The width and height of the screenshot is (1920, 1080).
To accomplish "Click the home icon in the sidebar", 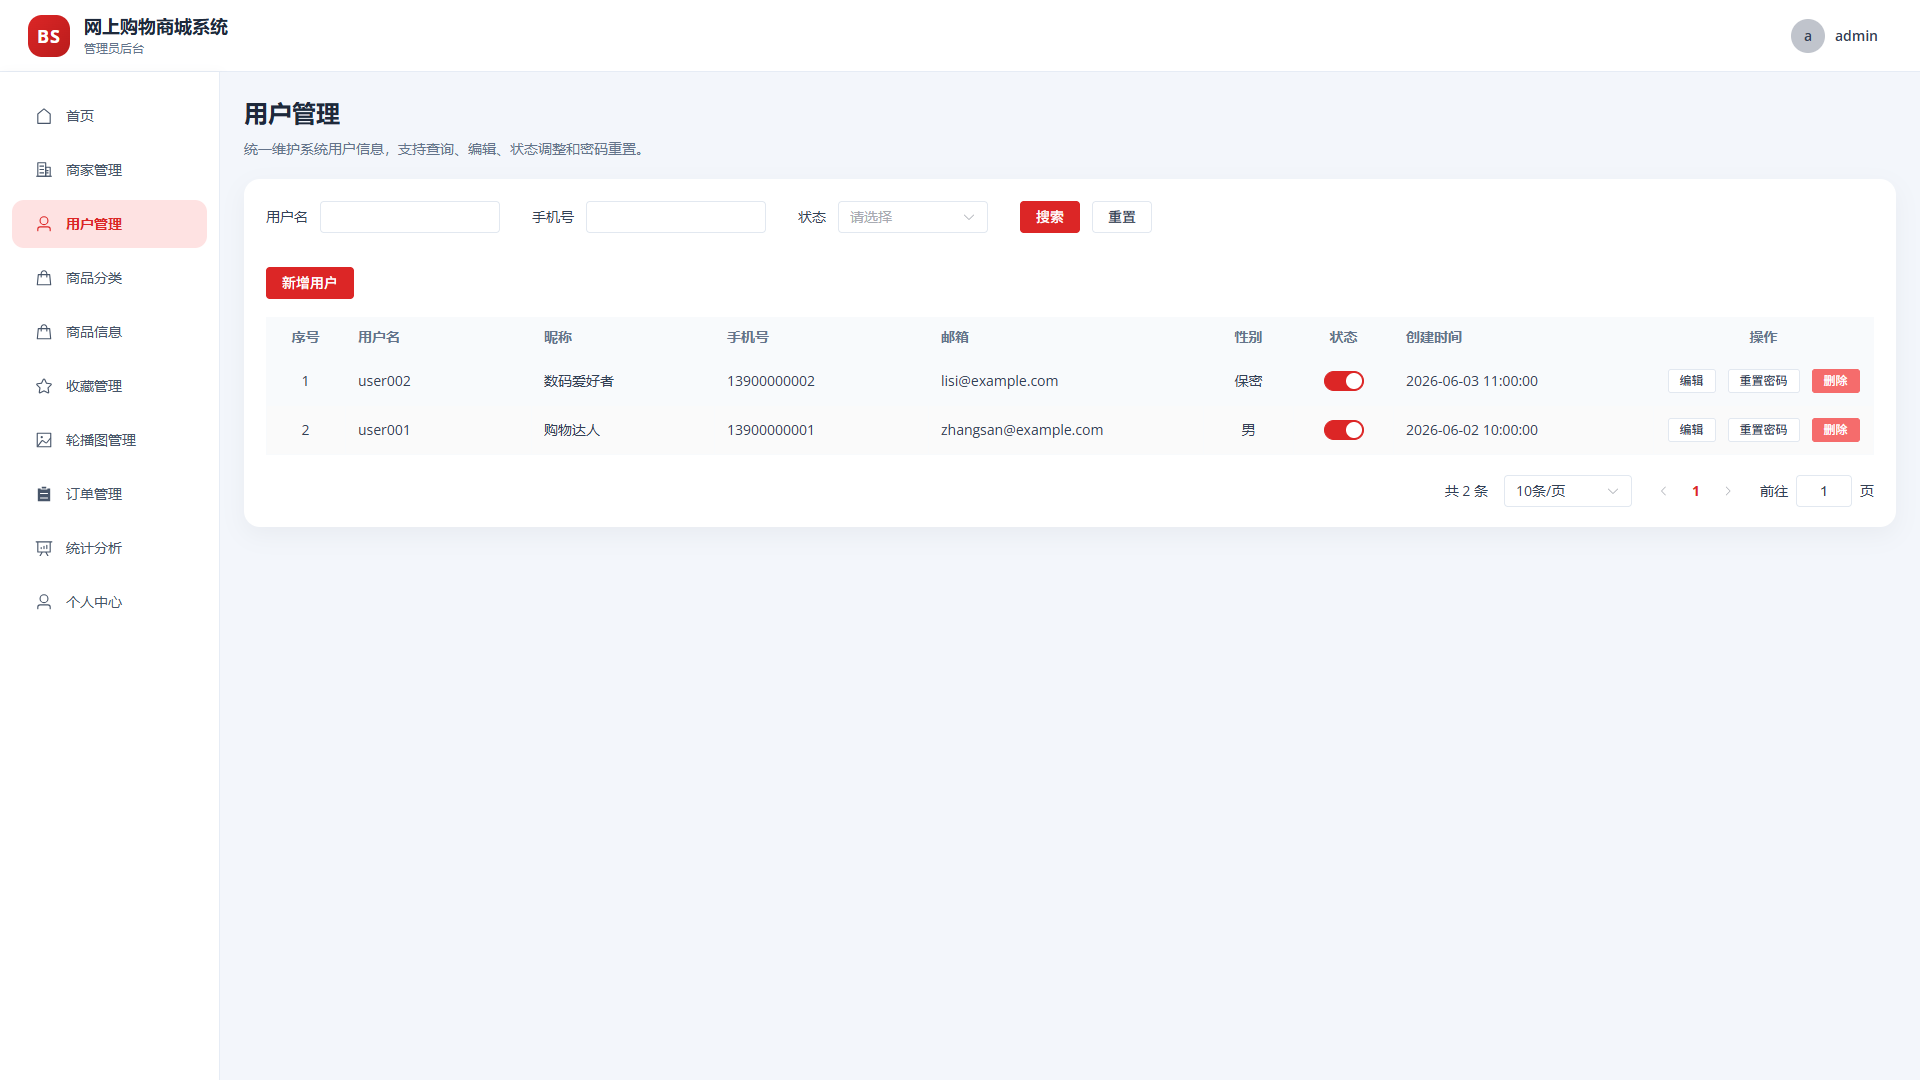I will (44, 116).
